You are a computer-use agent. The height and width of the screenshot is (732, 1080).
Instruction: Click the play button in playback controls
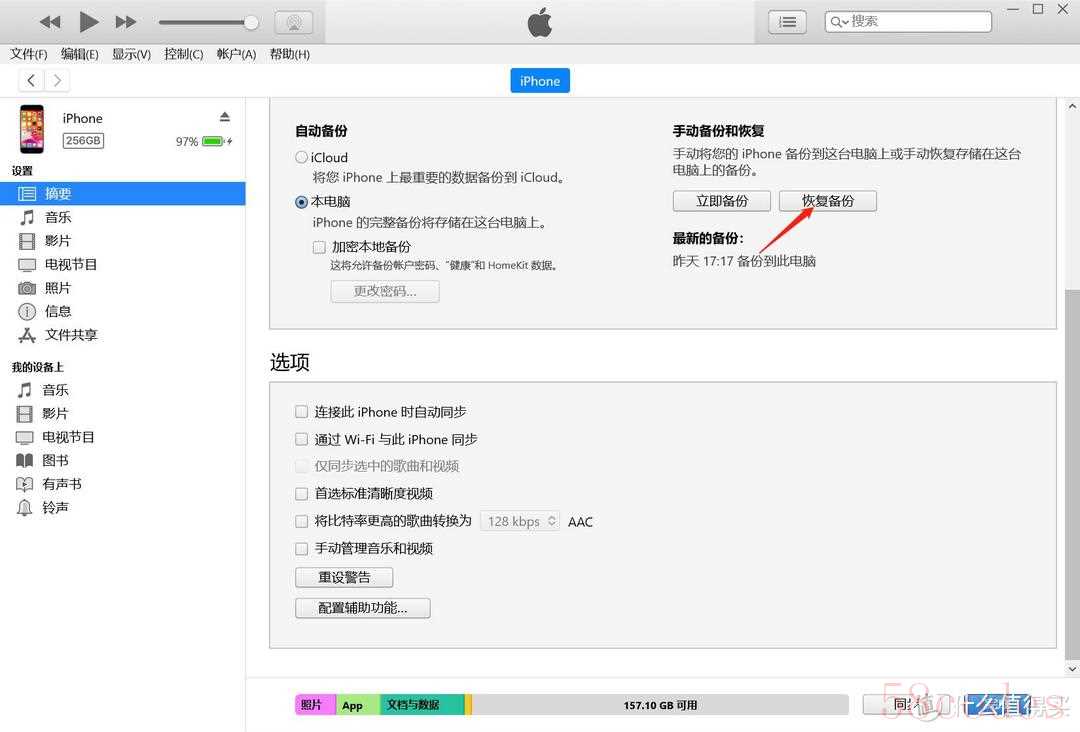pos(88,22)
